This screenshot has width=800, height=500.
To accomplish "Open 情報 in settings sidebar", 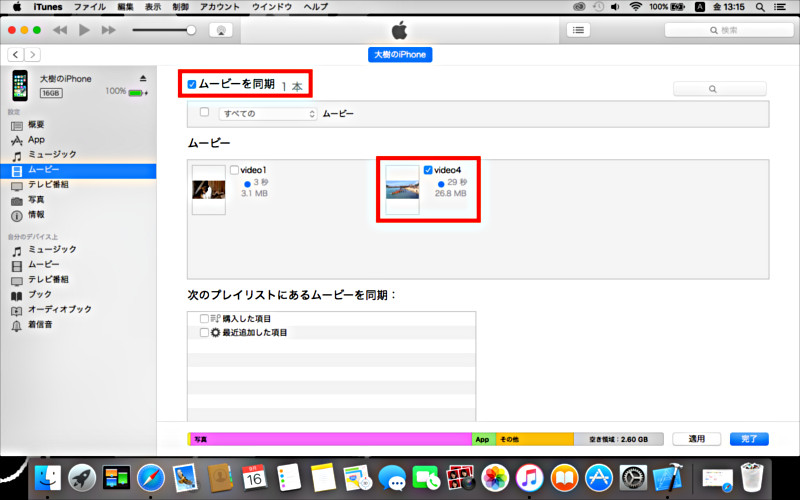I will point(36,215).
